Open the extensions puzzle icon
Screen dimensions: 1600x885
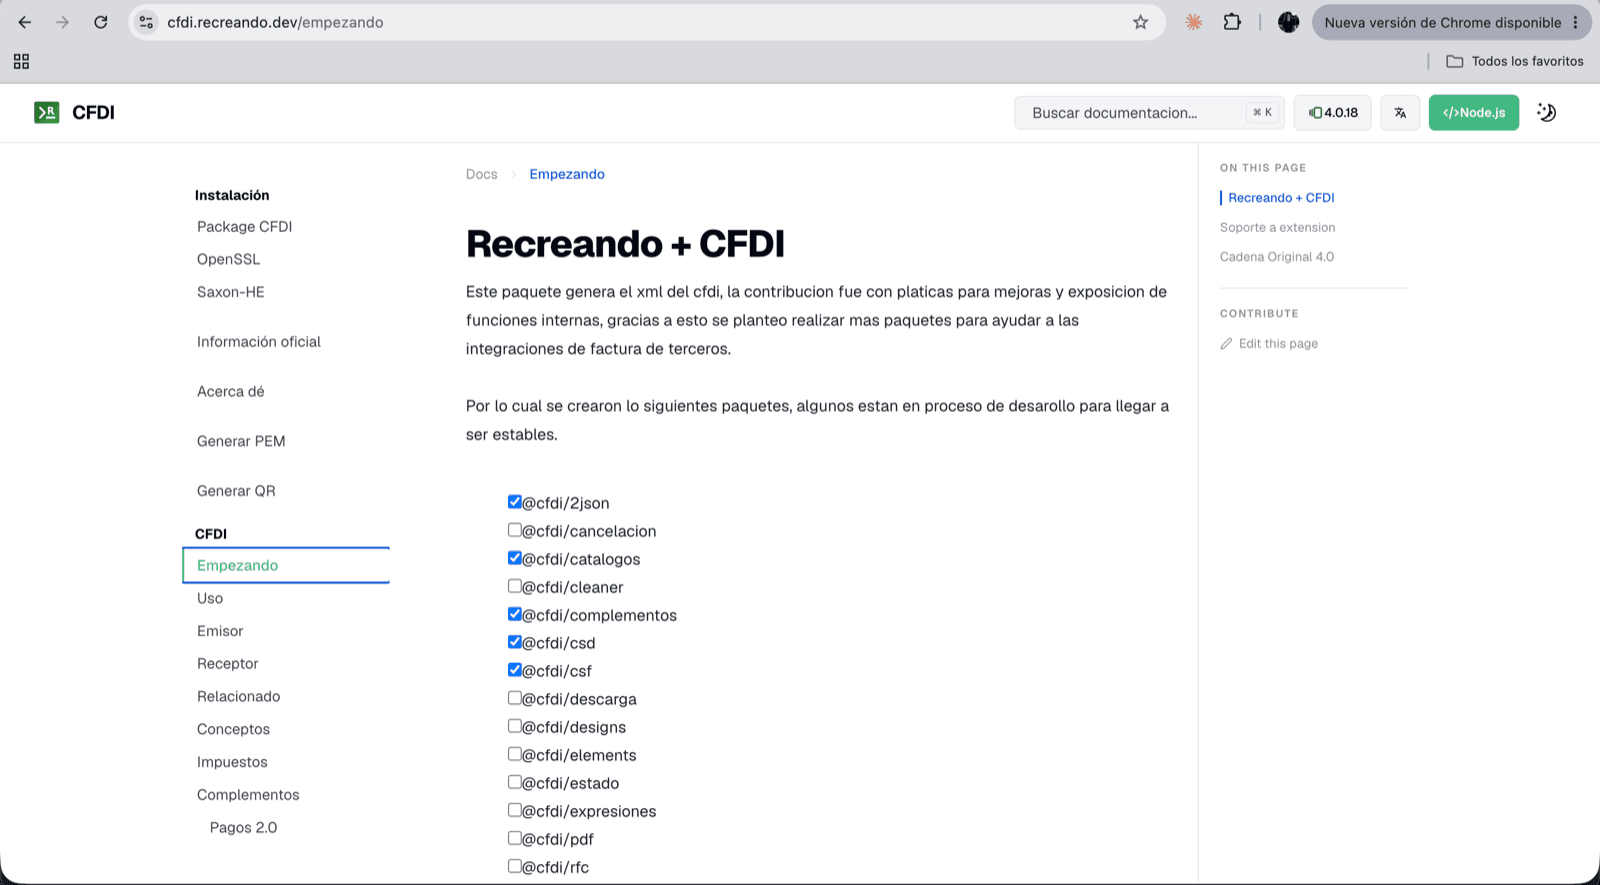(x=1232, y=22)
